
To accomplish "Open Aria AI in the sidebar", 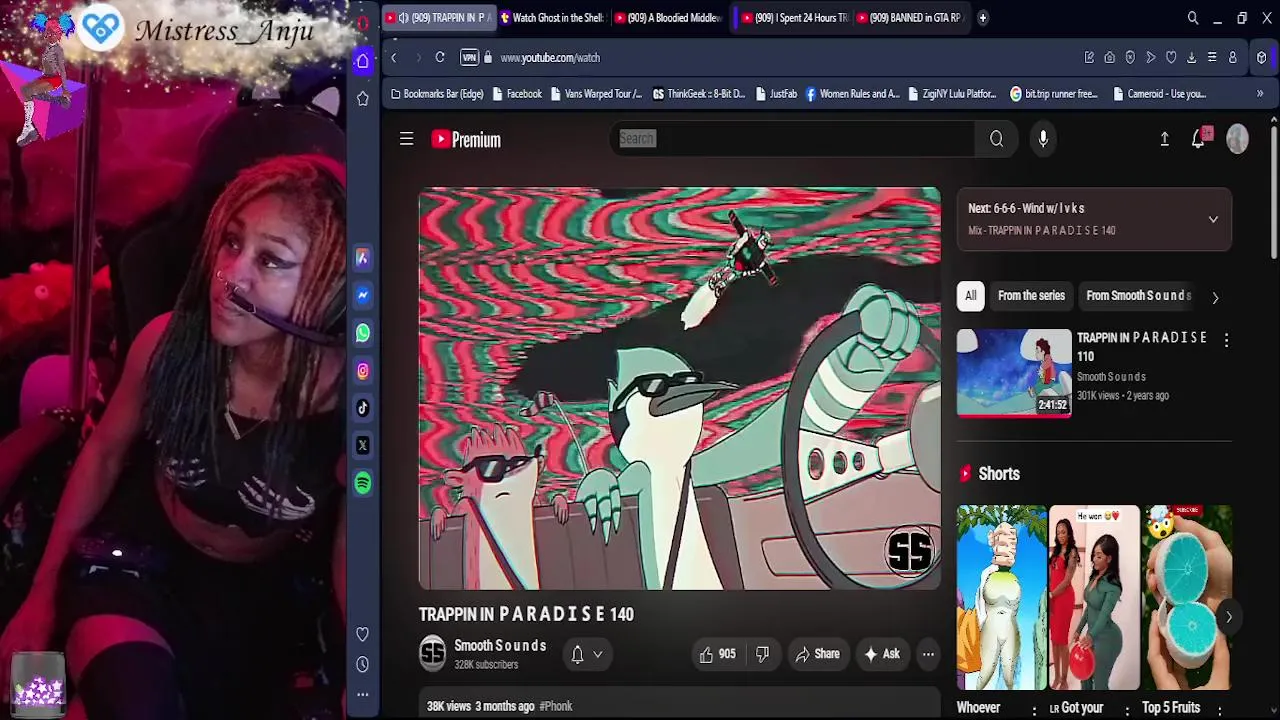I will click(363, 258).
